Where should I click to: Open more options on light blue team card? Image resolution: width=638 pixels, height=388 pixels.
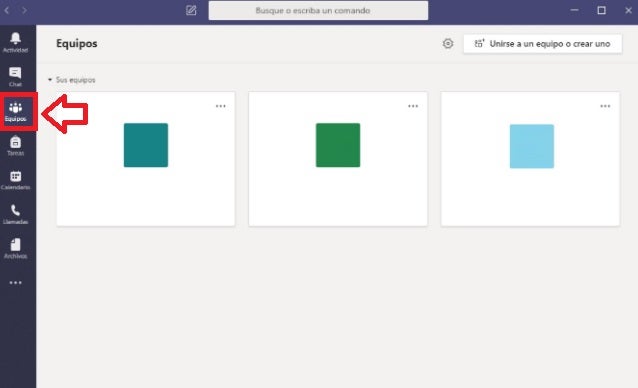[605, 106]
